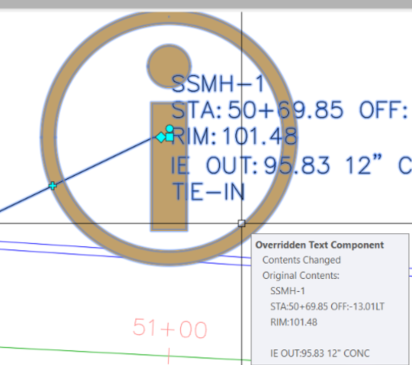The width and height of the screenshot is (412, 365).
Task: Select the RIM: 101.48 text
Action: [235, 137]
